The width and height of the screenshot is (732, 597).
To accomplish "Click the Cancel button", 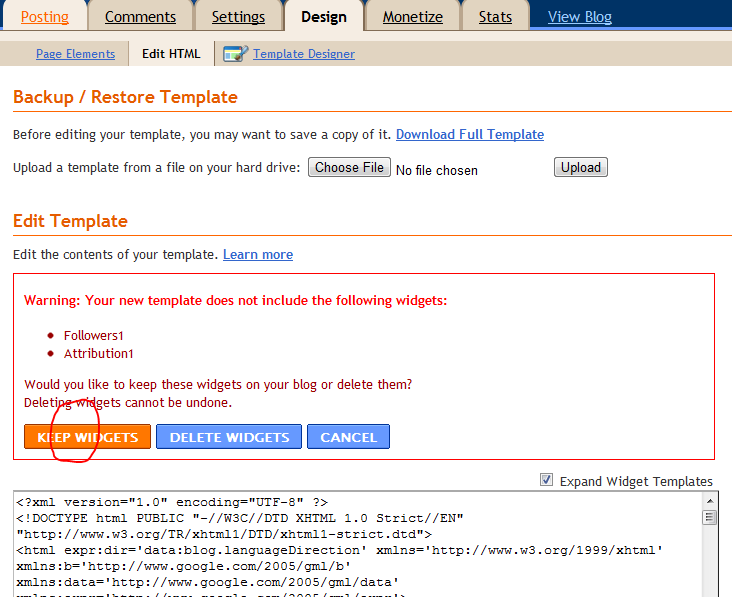I will pyautogui.click(x=348, y=437).
